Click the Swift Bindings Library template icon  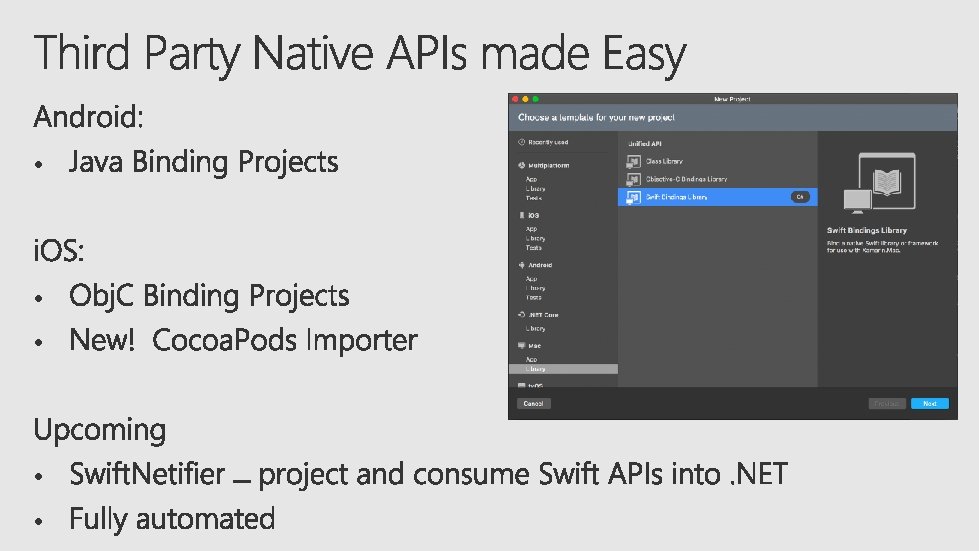tap(633, 197)
